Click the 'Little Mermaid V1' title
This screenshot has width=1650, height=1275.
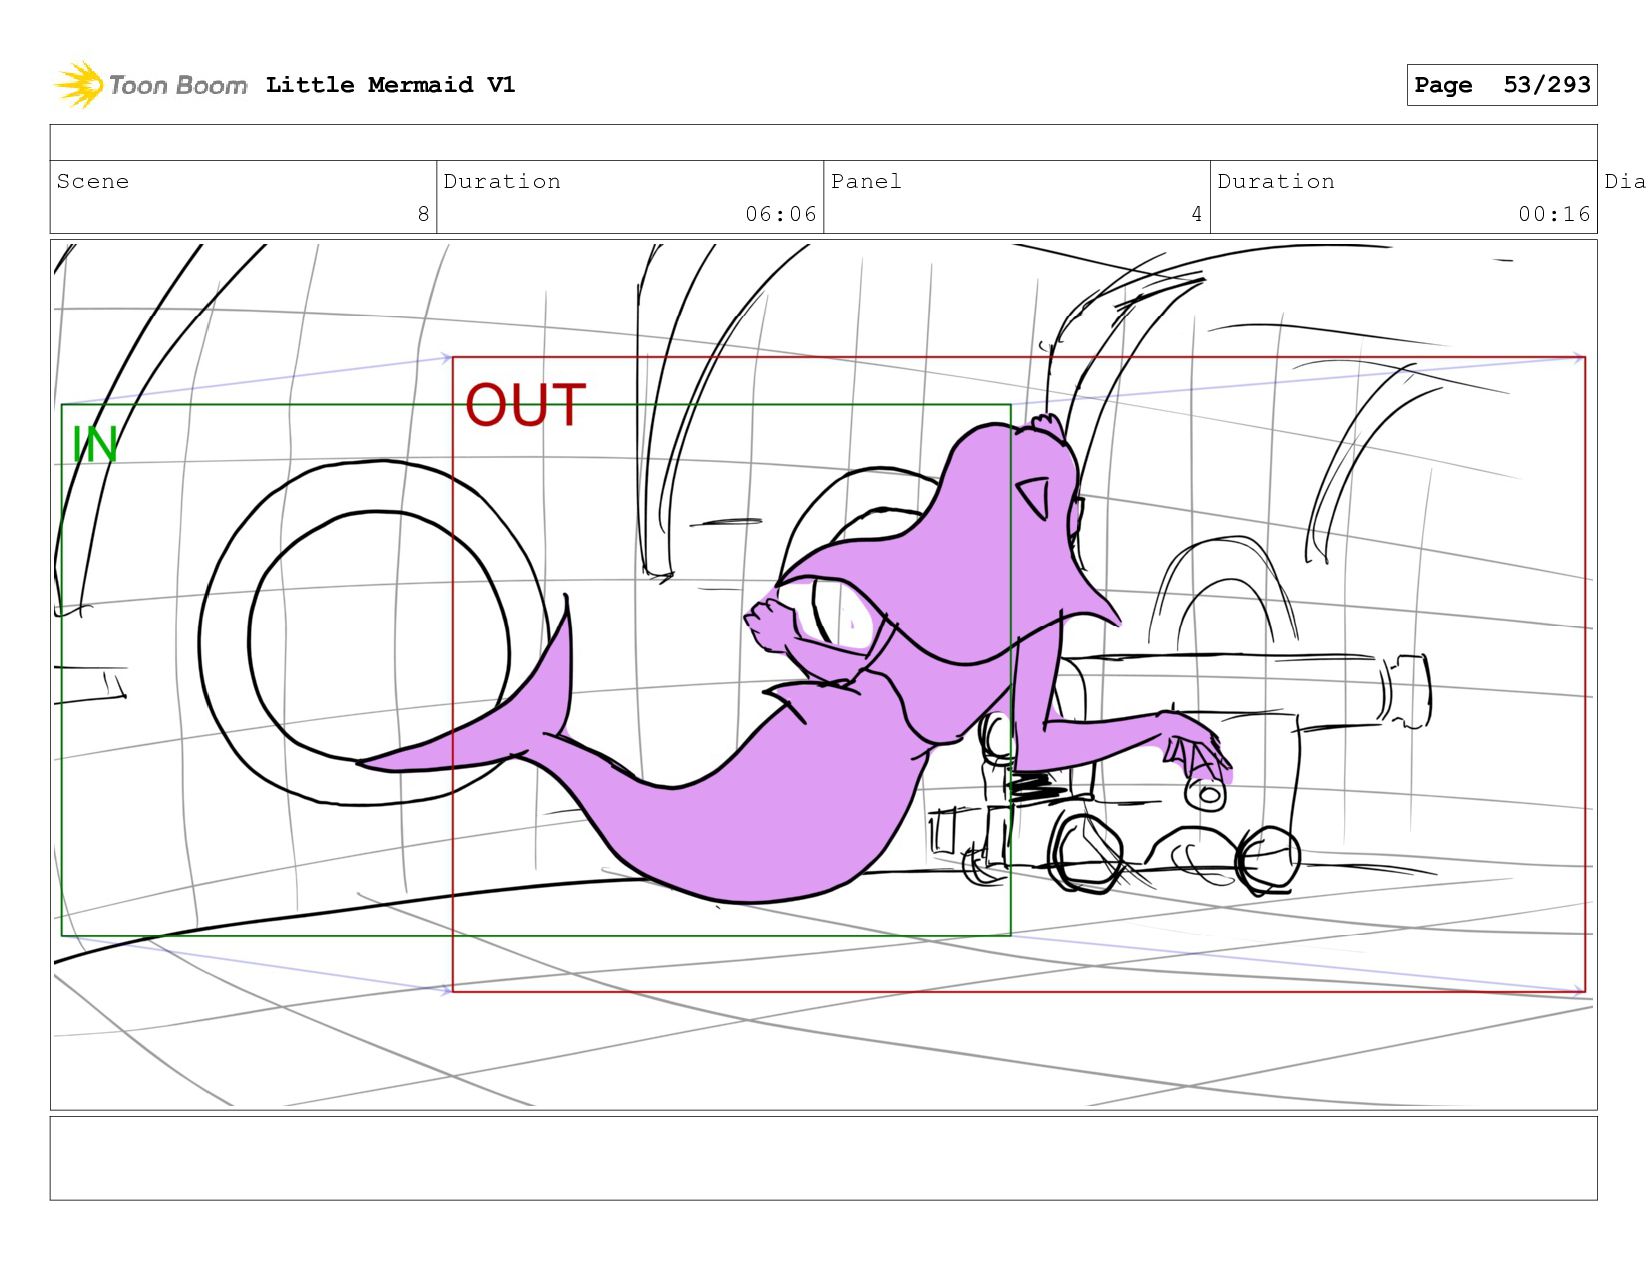pos(390,85)
